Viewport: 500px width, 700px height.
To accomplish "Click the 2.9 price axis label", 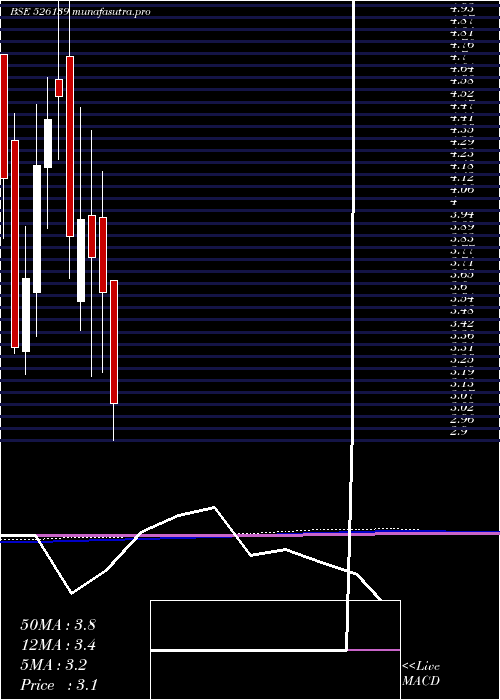I will pos(459,431).
